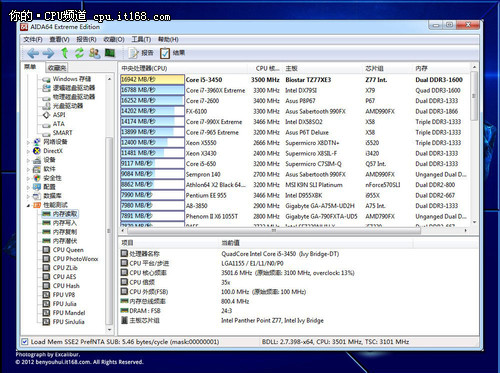Click the green monitor toolbar icon

click(x=110, y=53)
